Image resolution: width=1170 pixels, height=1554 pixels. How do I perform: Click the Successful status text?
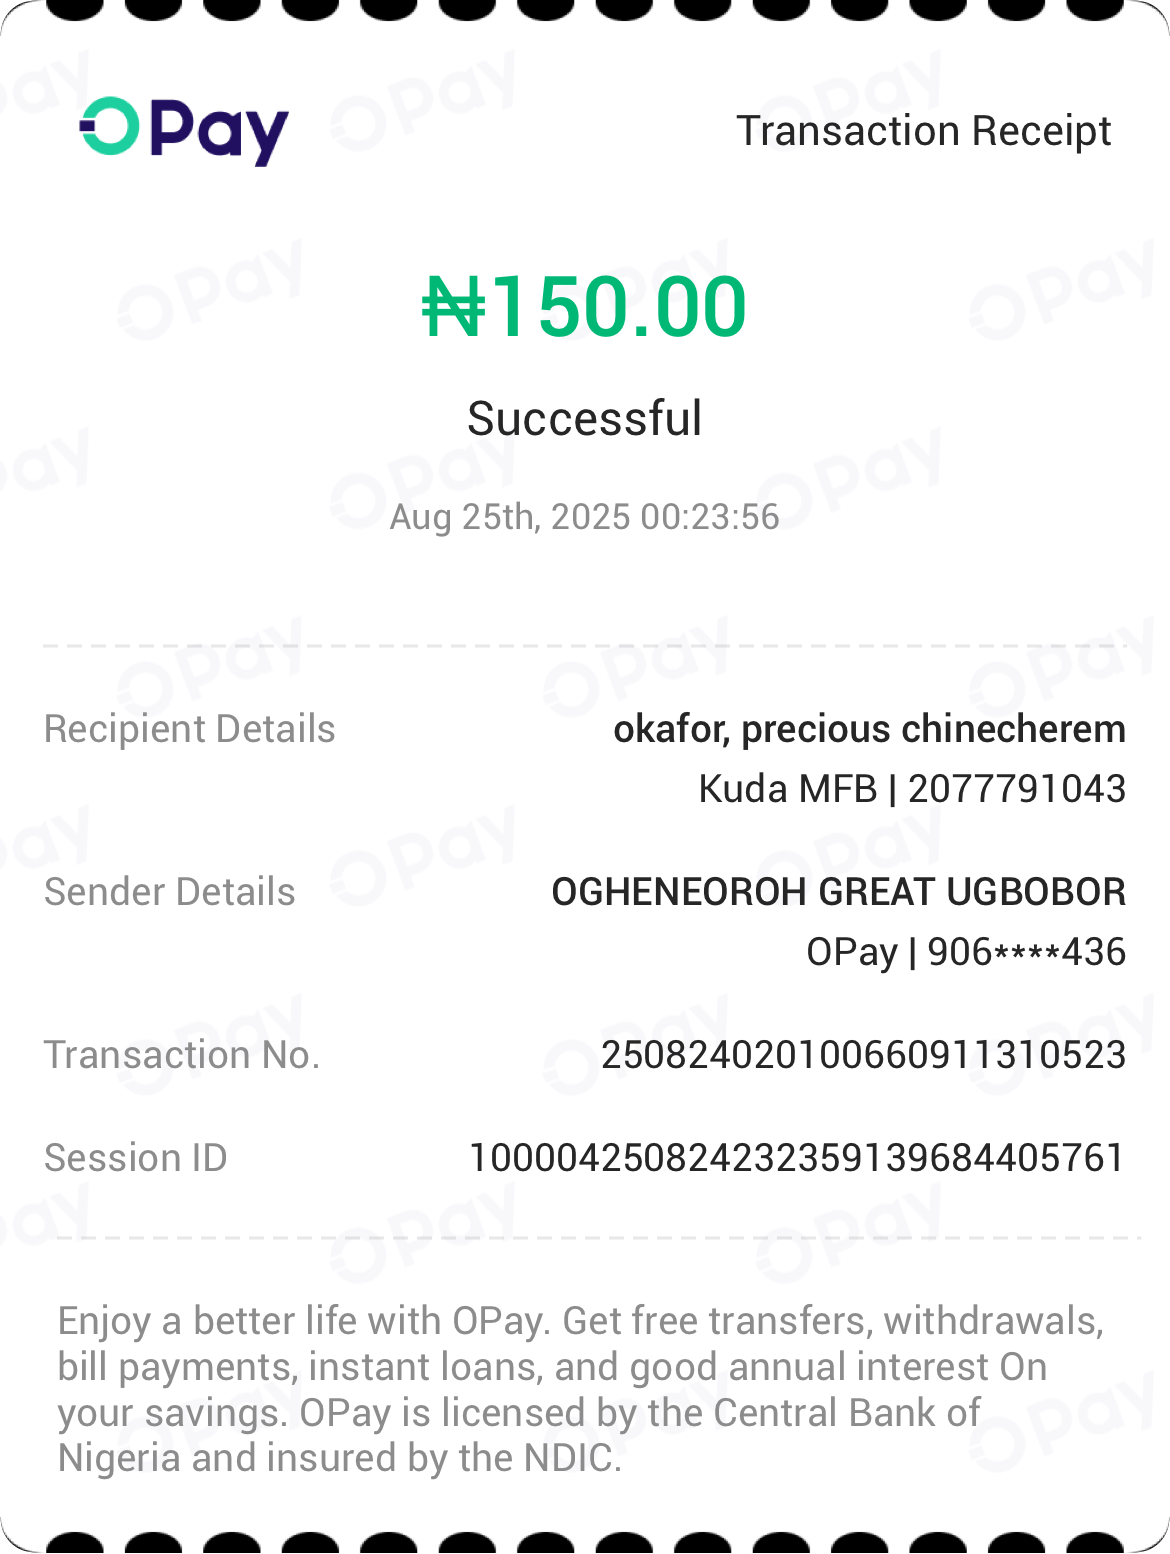(584, 418)
